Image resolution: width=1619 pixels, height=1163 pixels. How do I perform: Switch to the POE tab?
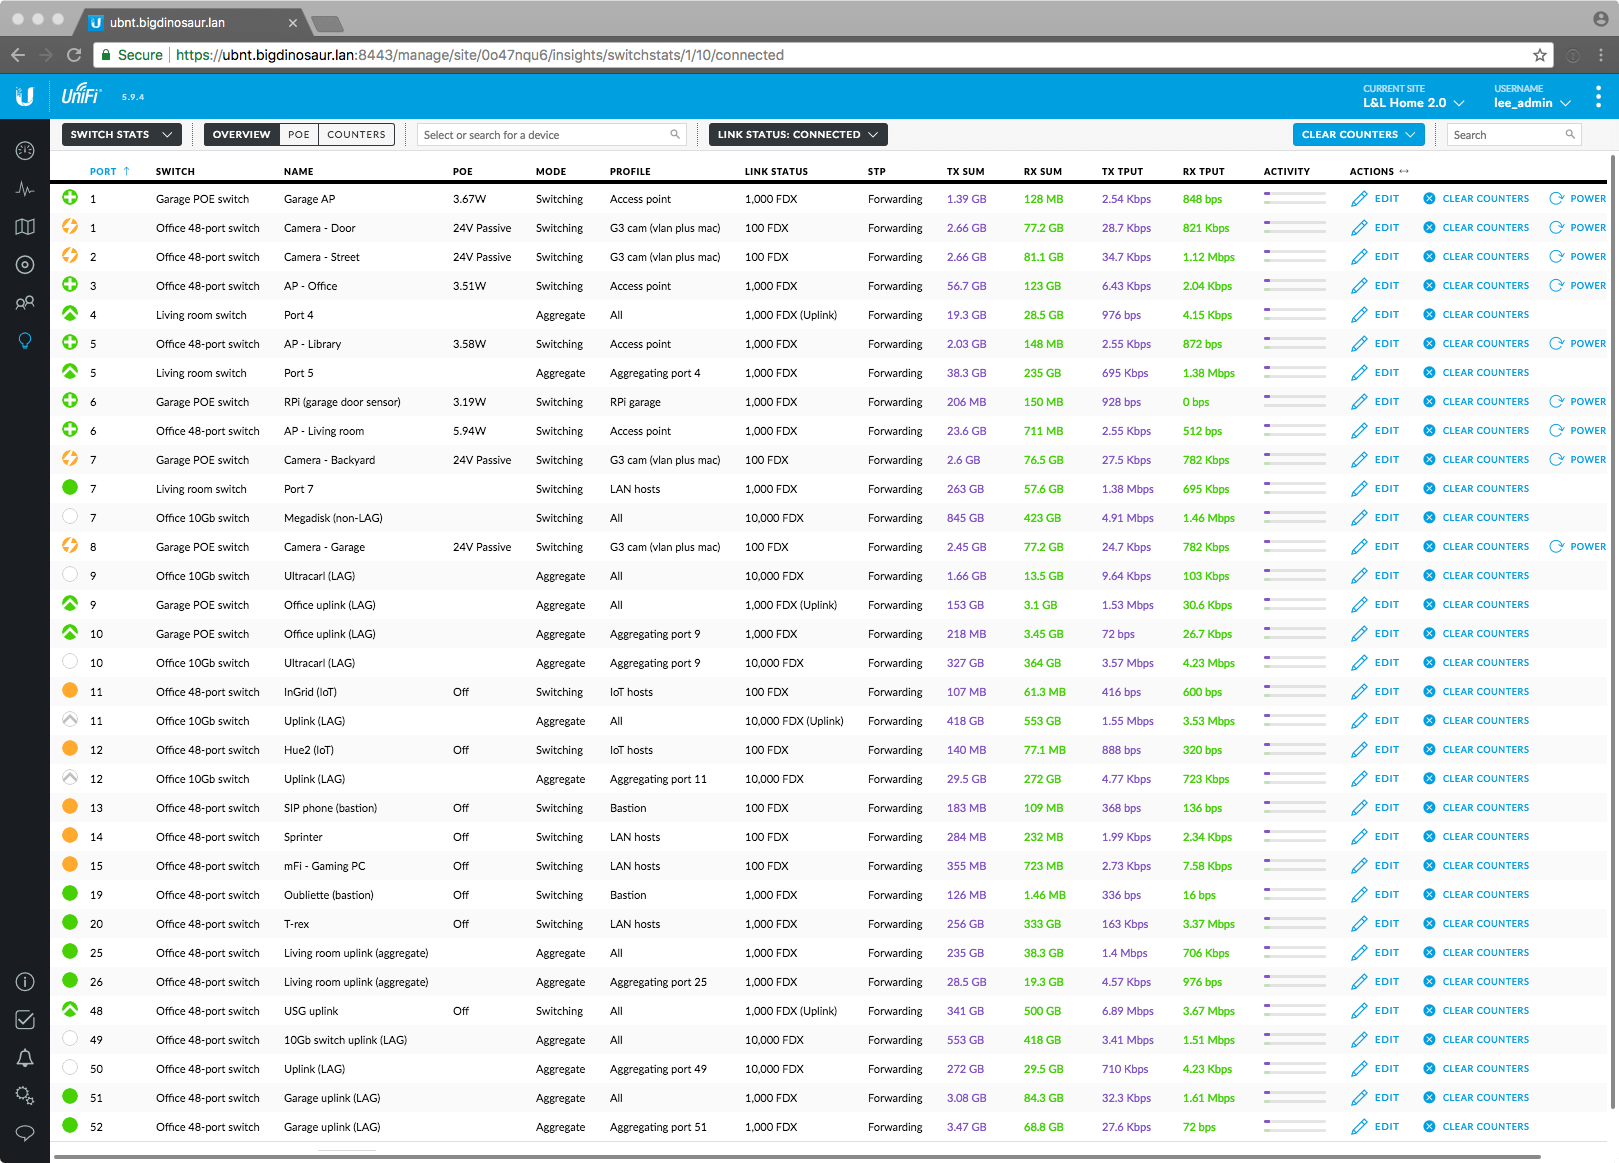pos(299,135)
